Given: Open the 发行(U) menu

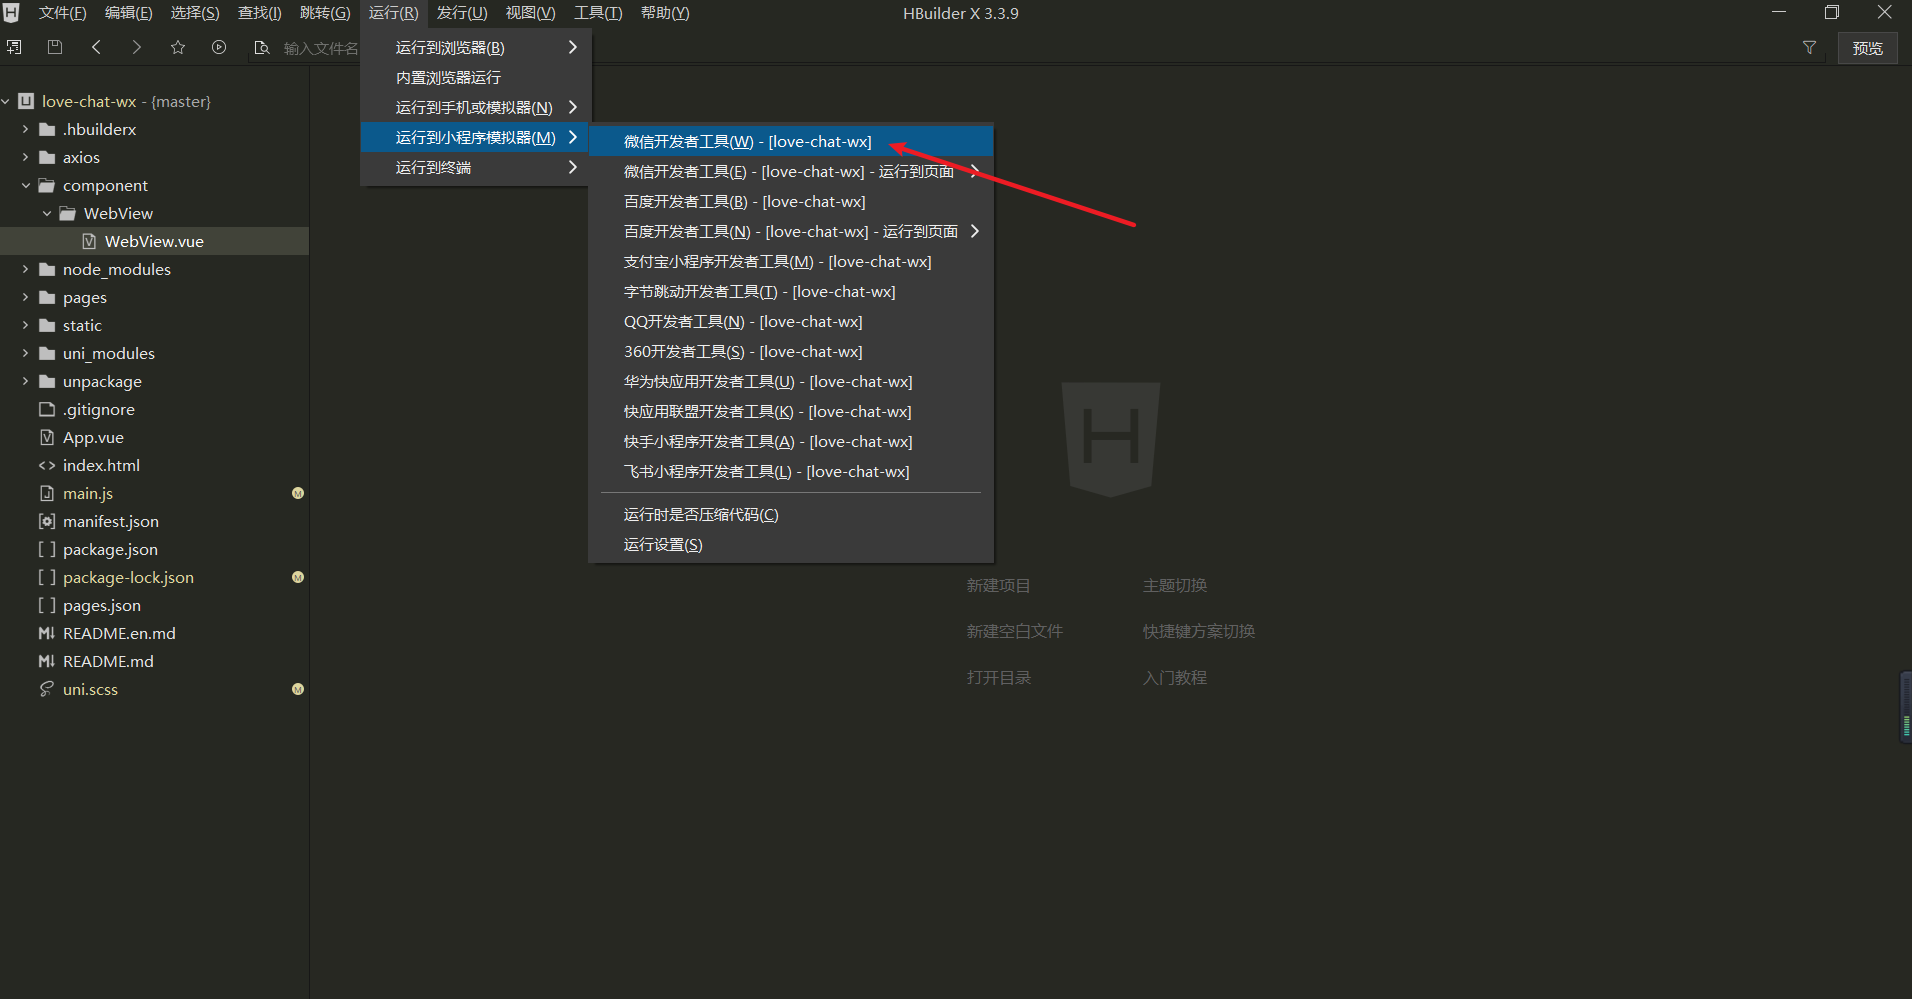Looking at the screenshot, I should point(462,13).
